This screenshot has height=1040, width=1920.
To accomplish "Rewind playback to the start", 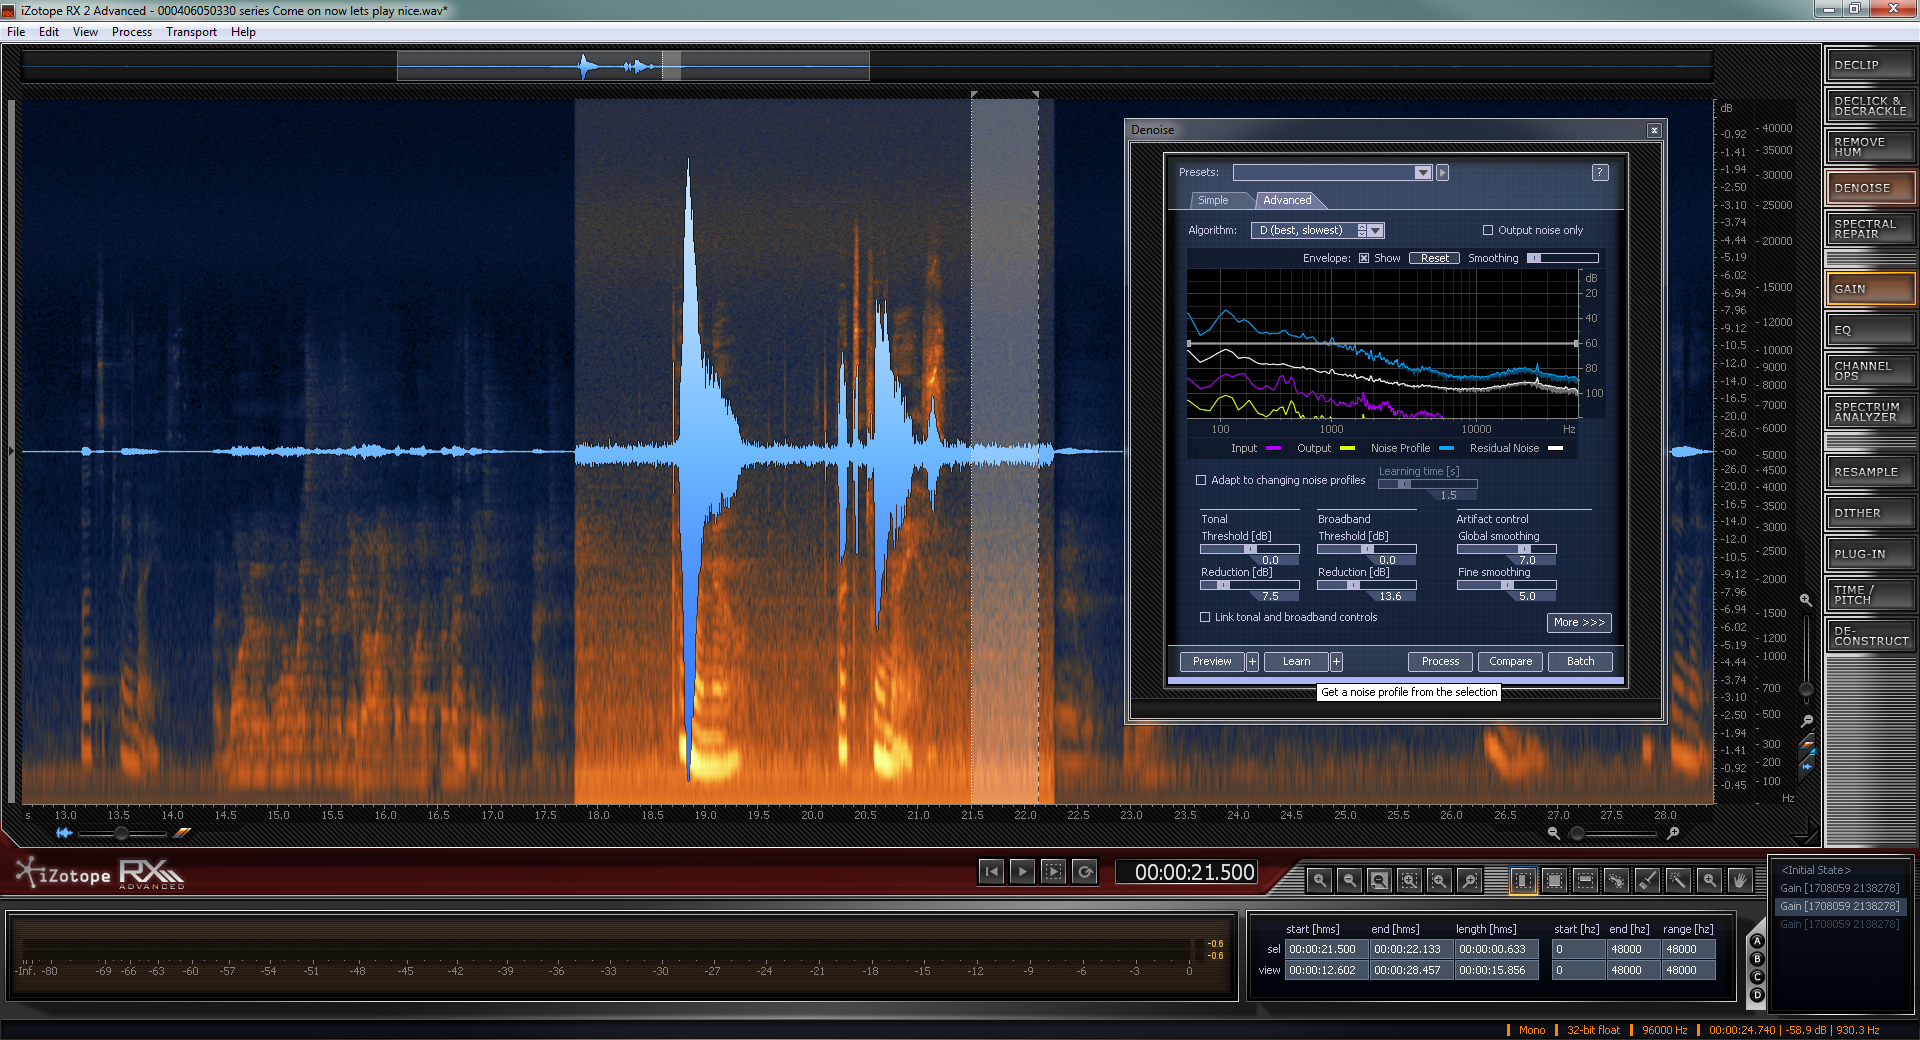I will pyautogui.click(x=991, y=872).
